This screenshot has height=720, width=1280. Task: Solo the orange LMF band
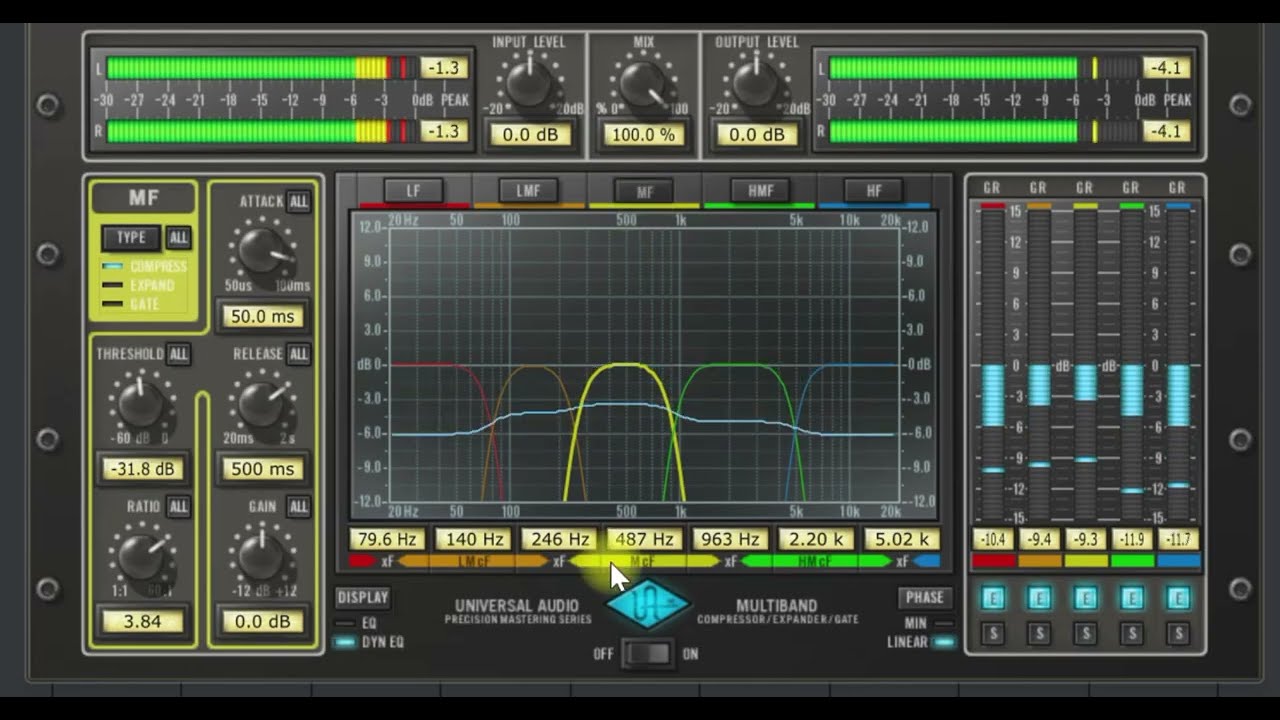(x=1039, y=633)
